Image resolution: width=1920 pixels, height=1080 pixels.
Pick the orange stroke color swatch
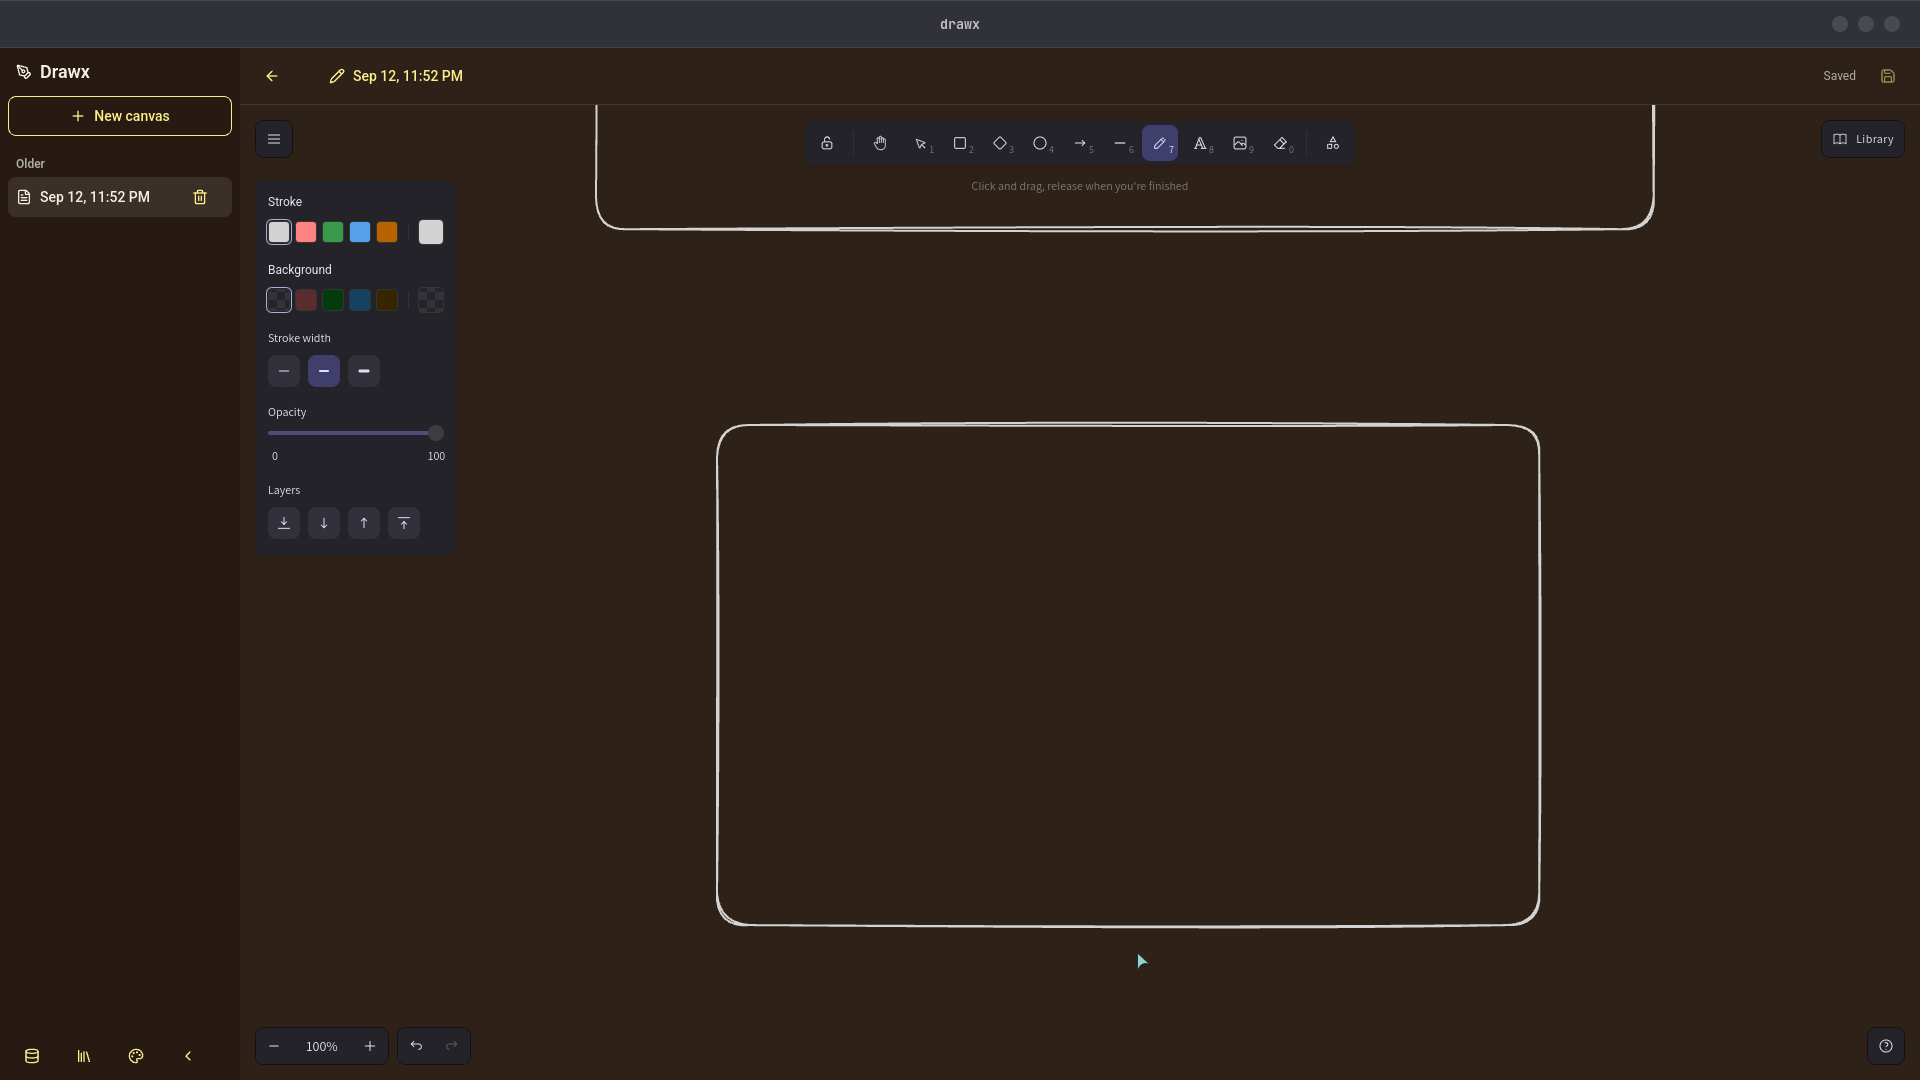[387, 232]
